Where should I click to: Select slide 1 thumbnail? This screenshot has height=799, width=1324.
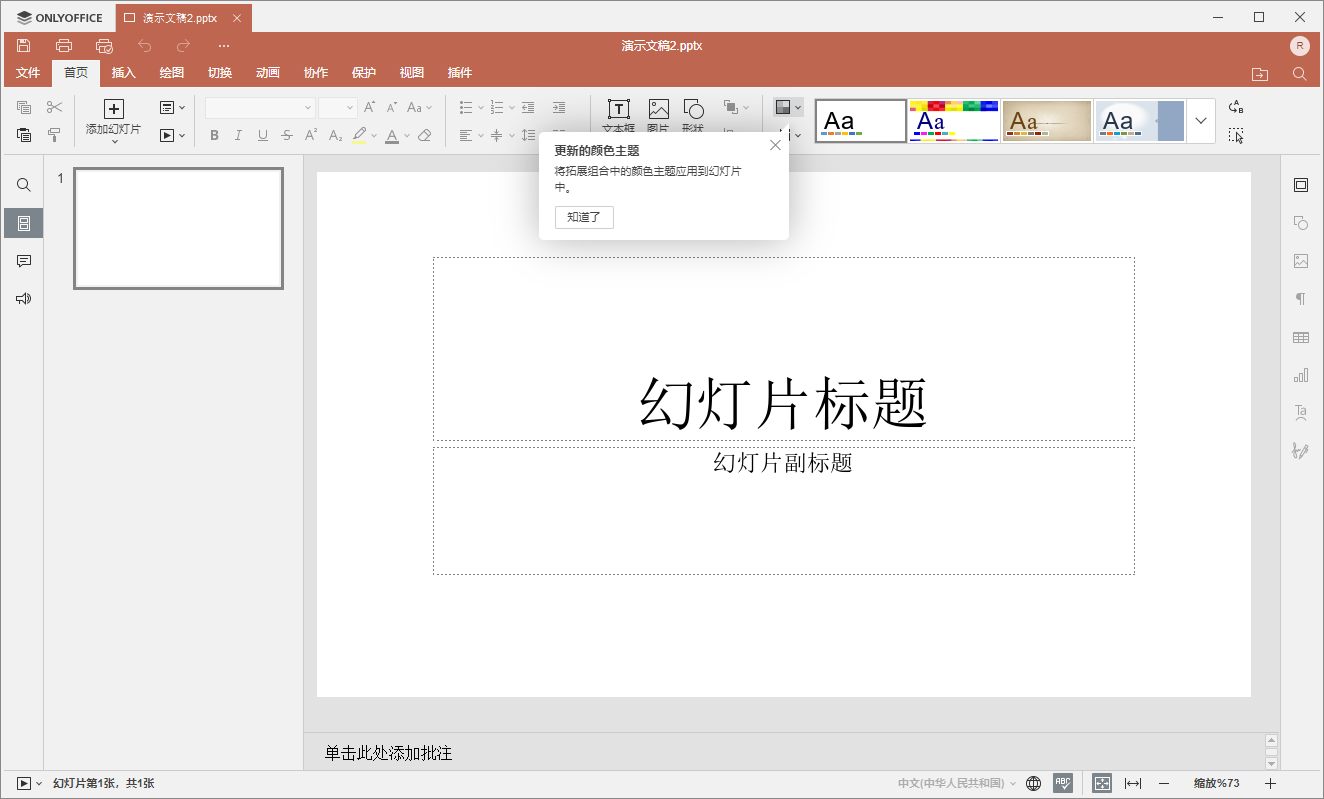click(x=178, y=229)
